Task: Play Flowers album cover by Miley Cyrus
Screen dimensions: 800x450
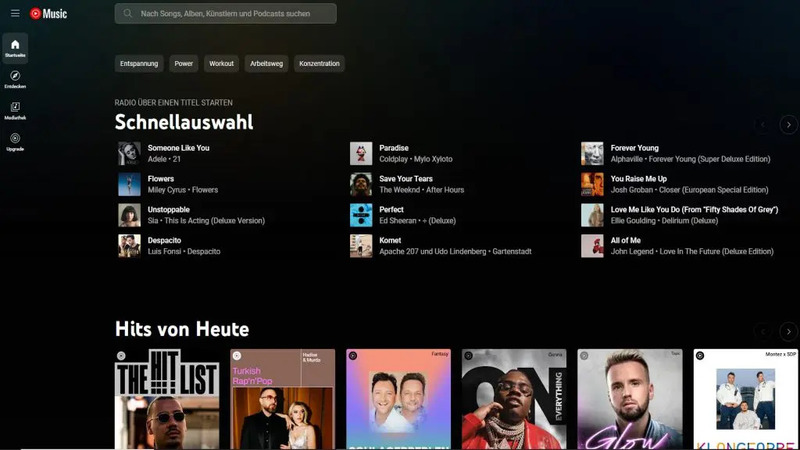Action: click(129, 184)
